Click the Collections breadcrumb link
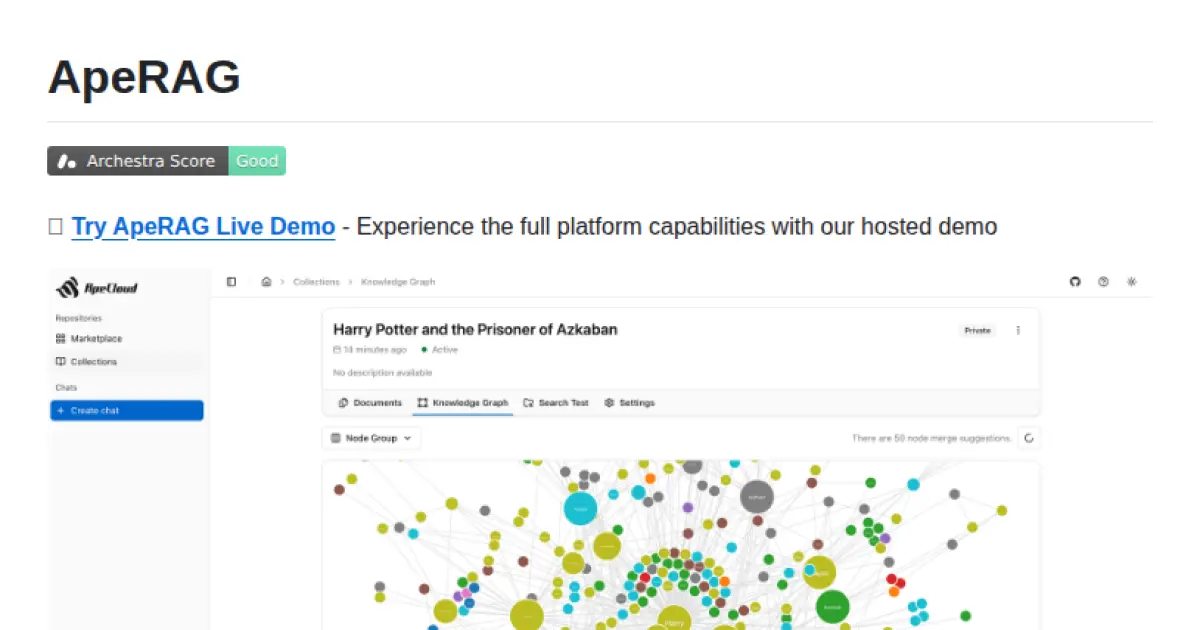This screenshot has width=1200, height=630. (x=316, y=282)
